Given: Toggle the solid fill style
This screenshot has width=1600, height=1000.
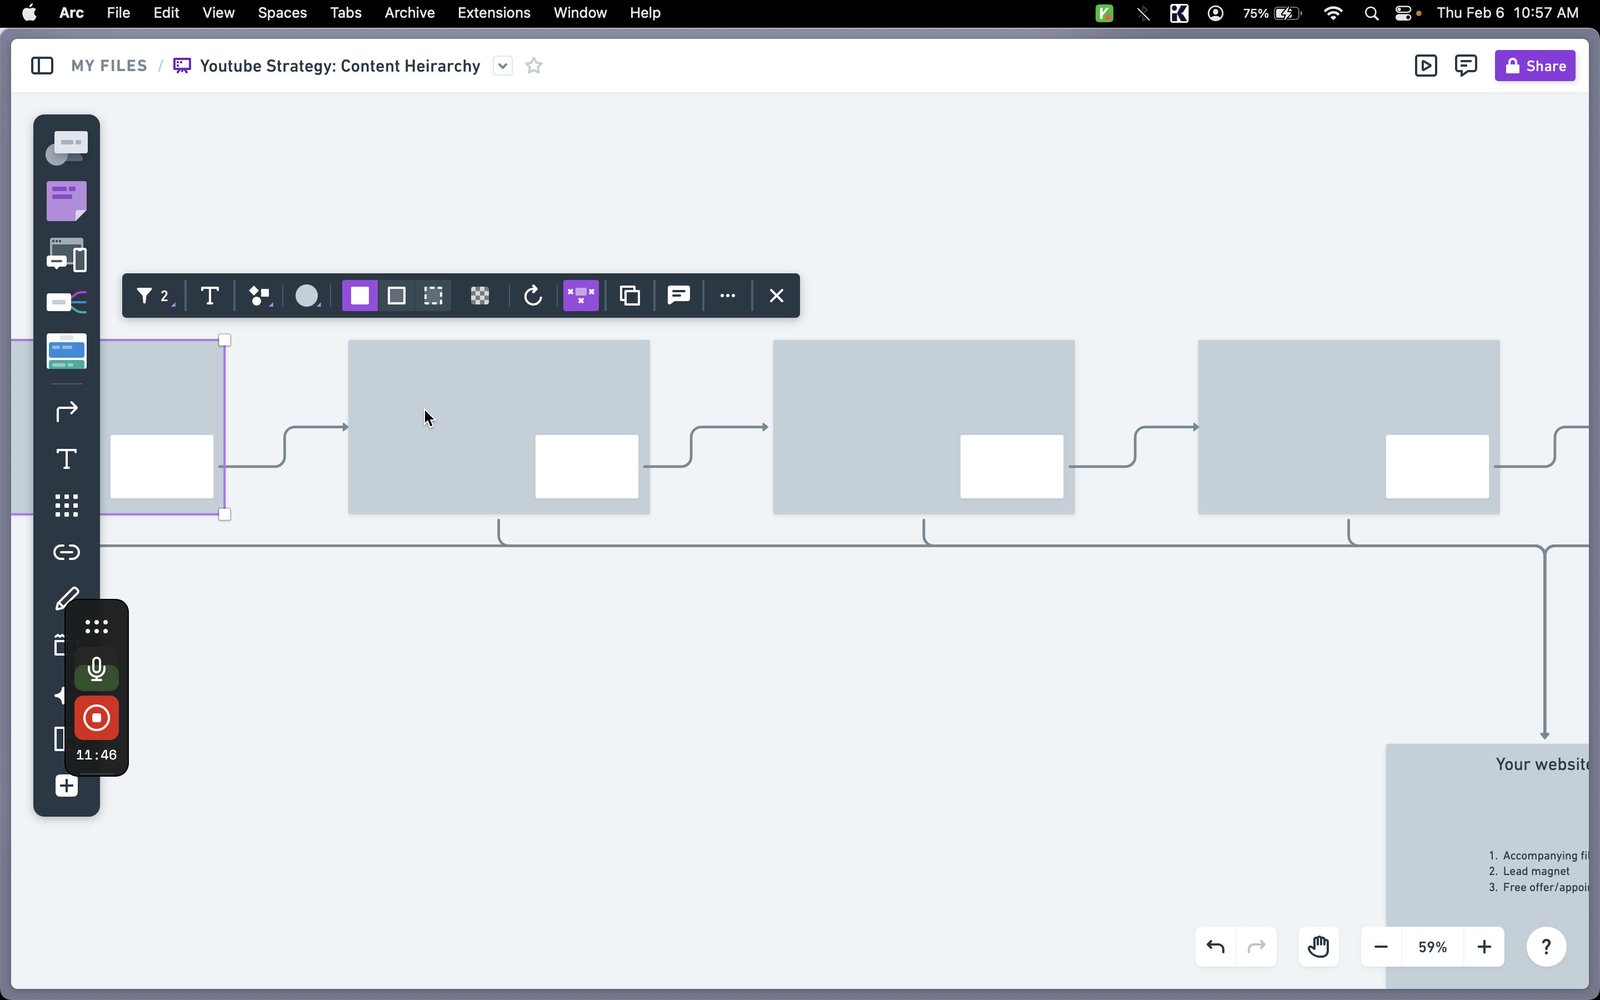Looking at the screenshot, I should click(x=360, y=296).
